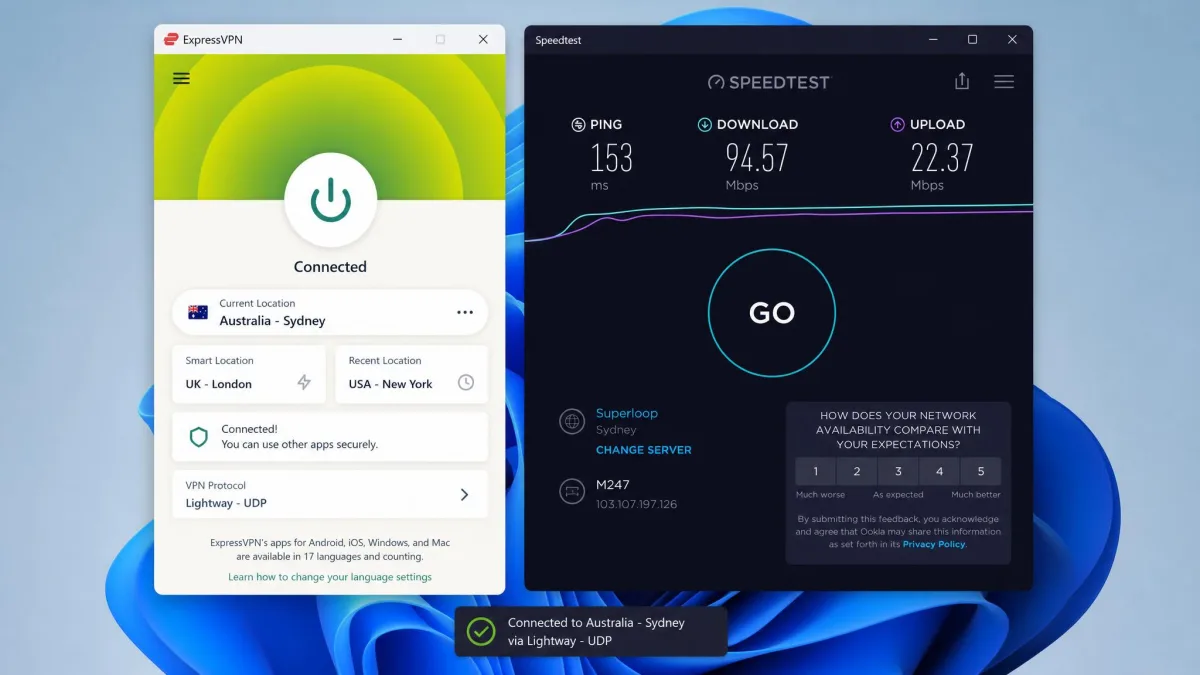The width and height of the screenshot is (1200, 675).
Task: Open the VPN Protocol Lightway - UDP setting
Action: (x=330, y=494)
